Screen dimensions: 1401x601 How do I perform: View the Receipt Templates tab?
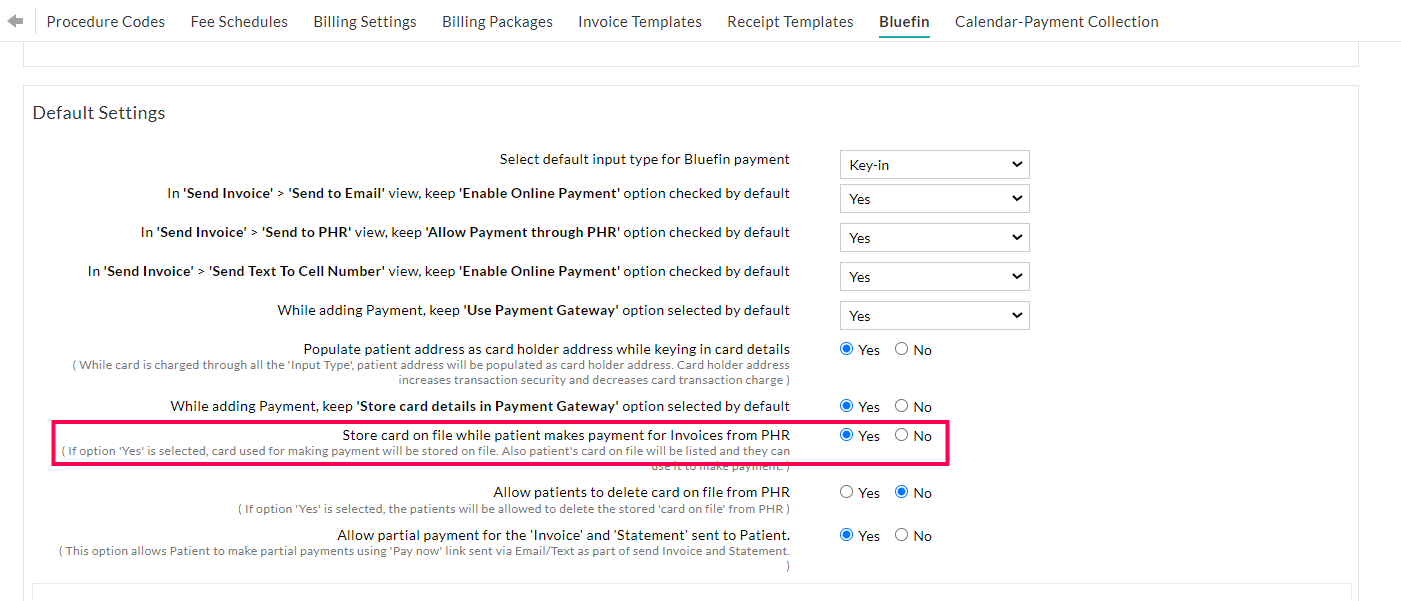click(790, 21)
